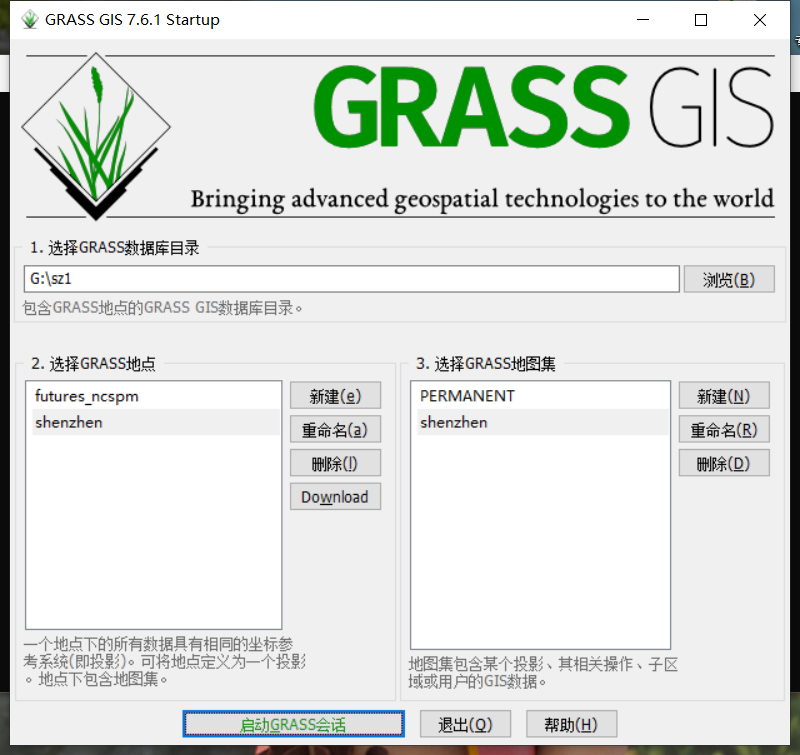Click 新建(N) to create a new mapset
The height and width of the screenshot is (755, 800).
pyautogui.click(x=723, y=395)
